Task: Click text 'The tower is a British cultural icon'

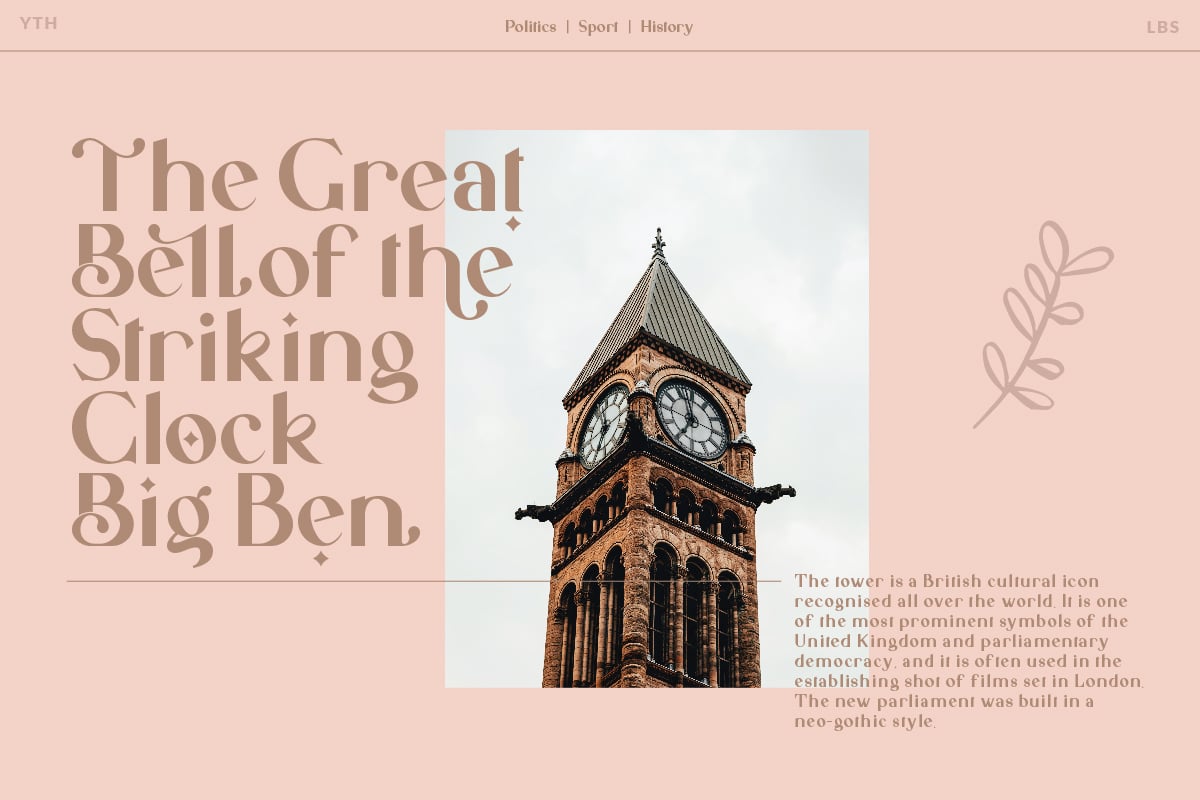Action: (x=947, y=581)
